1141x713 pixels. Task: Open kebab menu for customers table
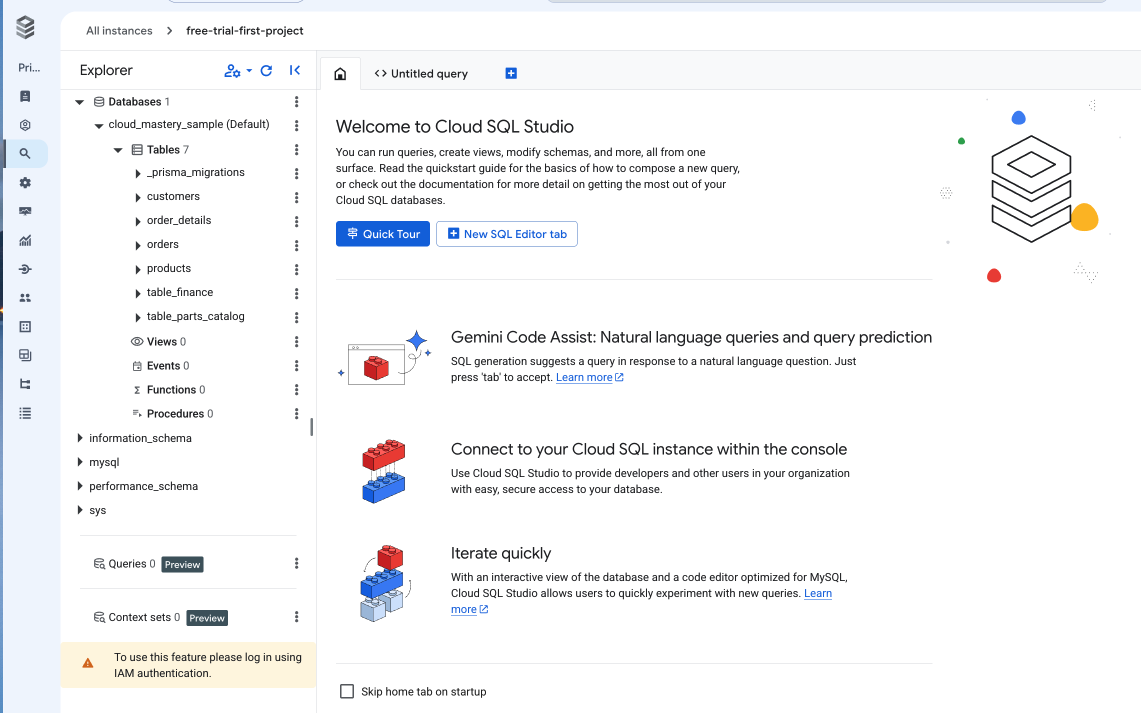(x=296, y=197)
